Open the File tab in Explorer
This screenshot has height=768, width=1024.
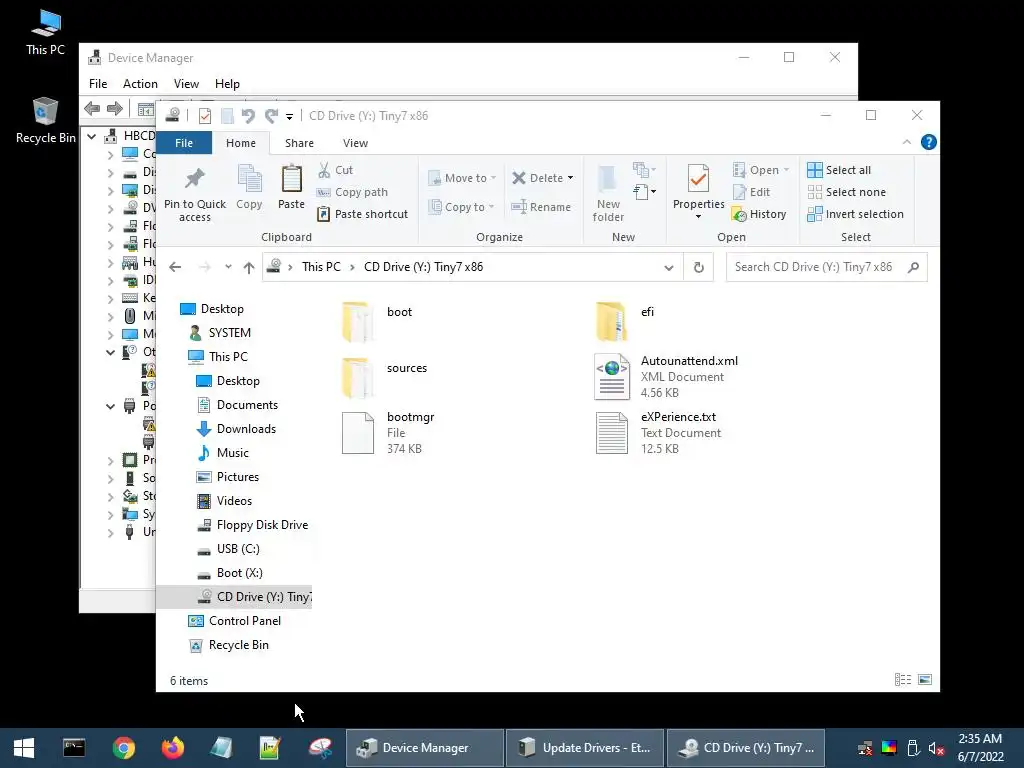[184, 143]
